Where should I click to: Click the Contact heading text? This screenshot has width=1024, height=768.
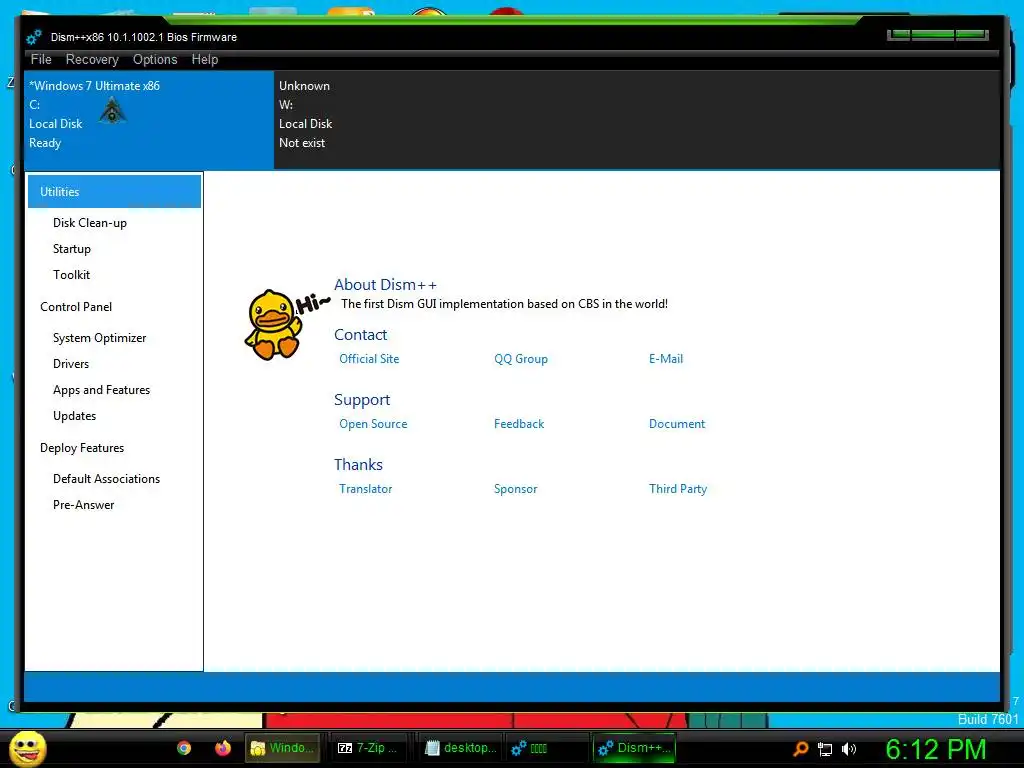(360, 334)
